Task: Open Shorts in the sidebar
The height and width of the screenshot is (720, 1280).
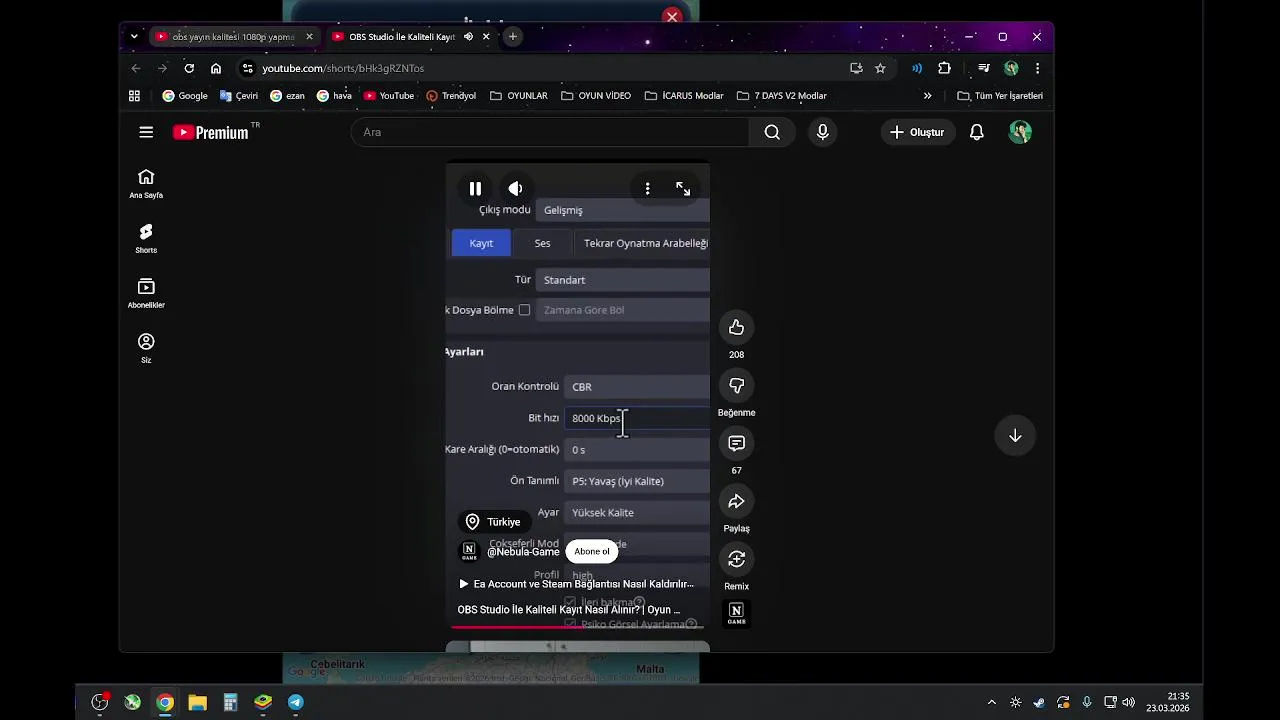Action: (x=146, y=239)
